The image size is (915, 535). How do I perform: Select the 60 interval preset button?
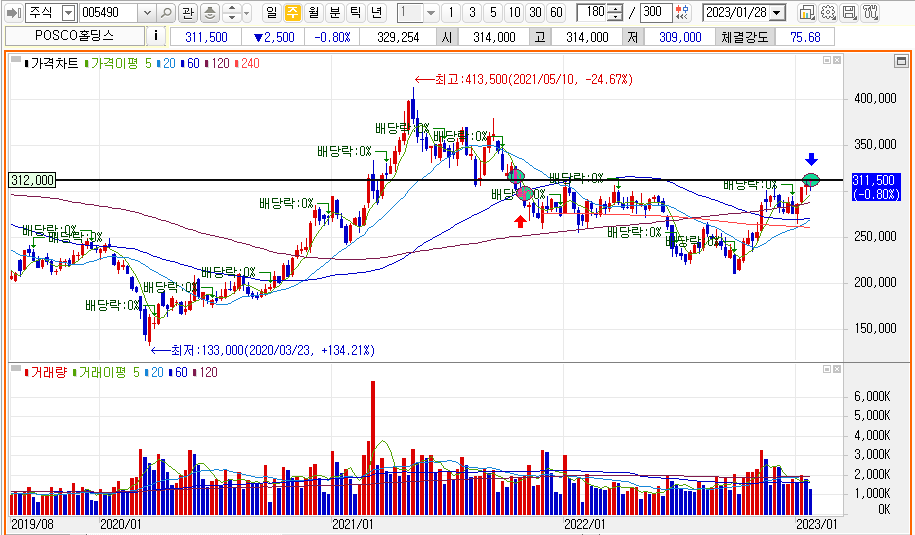click(x=556, y=12)
